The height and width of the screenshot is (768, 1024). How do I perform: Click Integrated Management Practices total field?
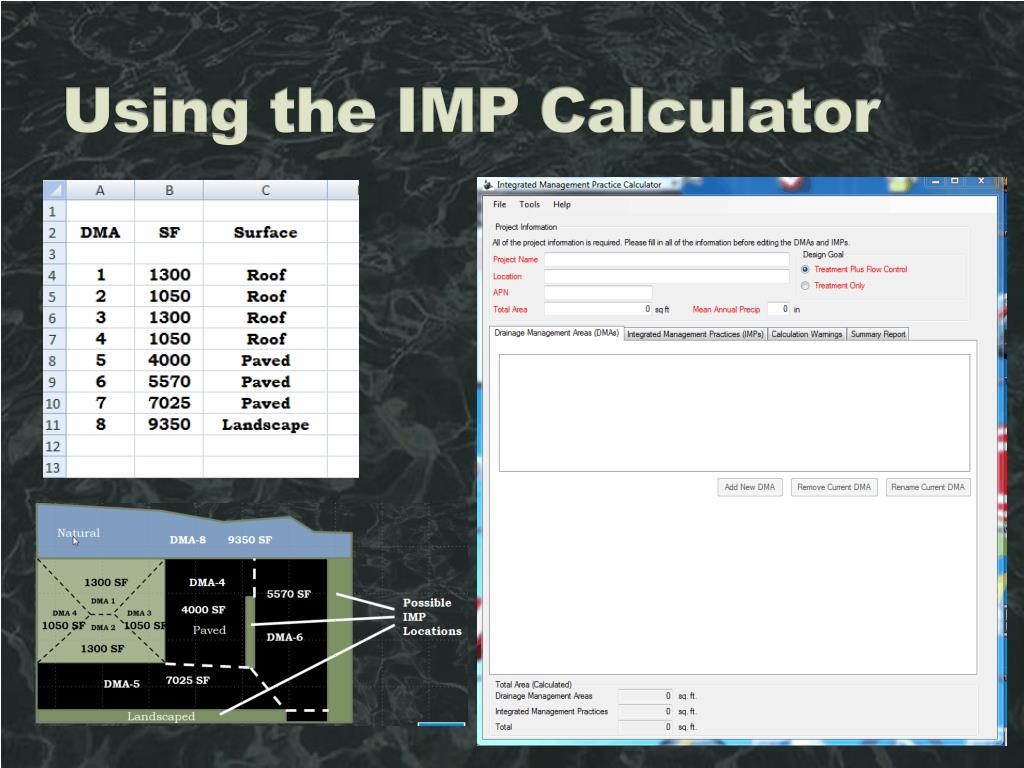coord(645,712)
